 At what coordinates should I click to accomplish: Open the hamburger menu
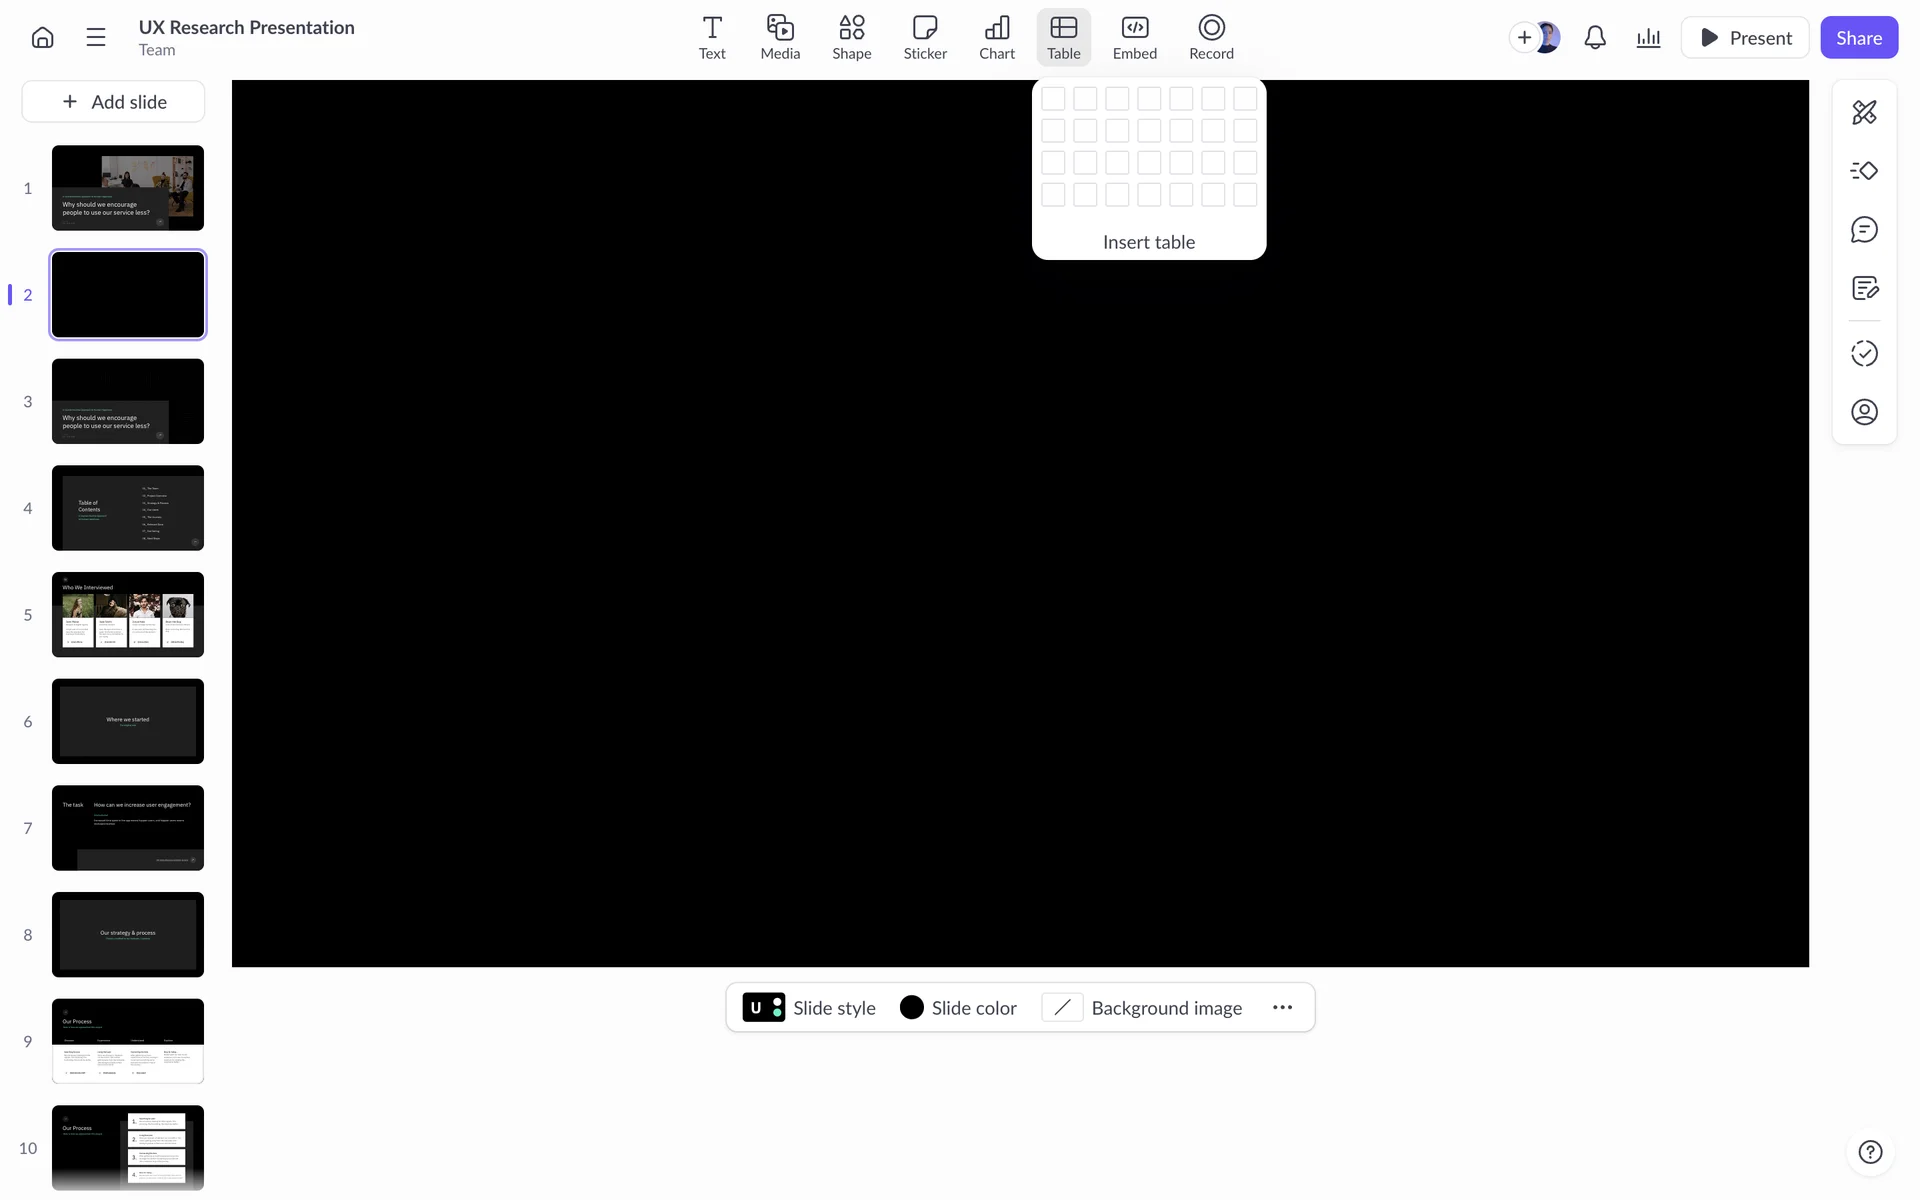pyautogui.click(x=96, y=38)
